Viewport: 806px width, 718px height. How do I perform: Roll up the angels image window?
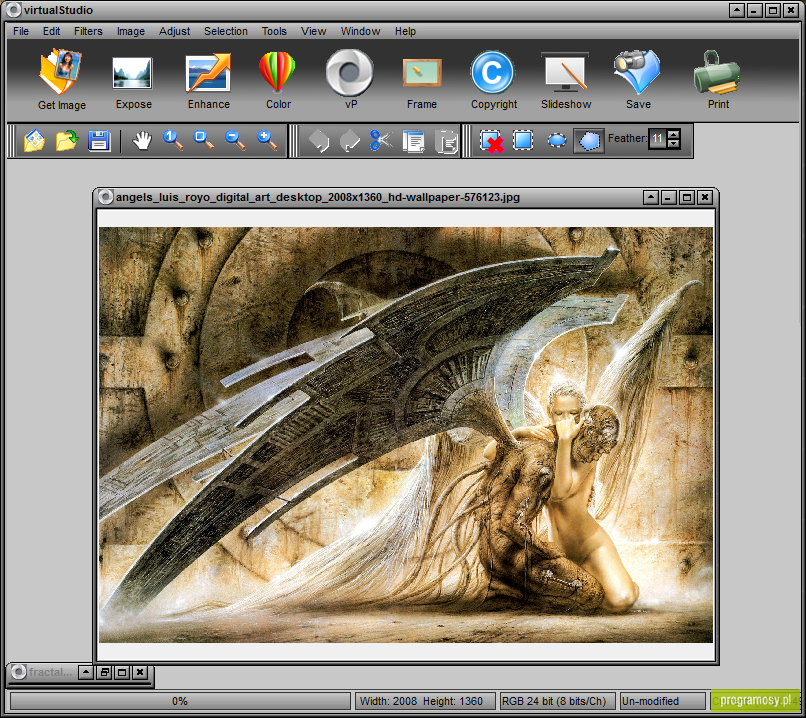pyautogui.click(x=651, y=197)
